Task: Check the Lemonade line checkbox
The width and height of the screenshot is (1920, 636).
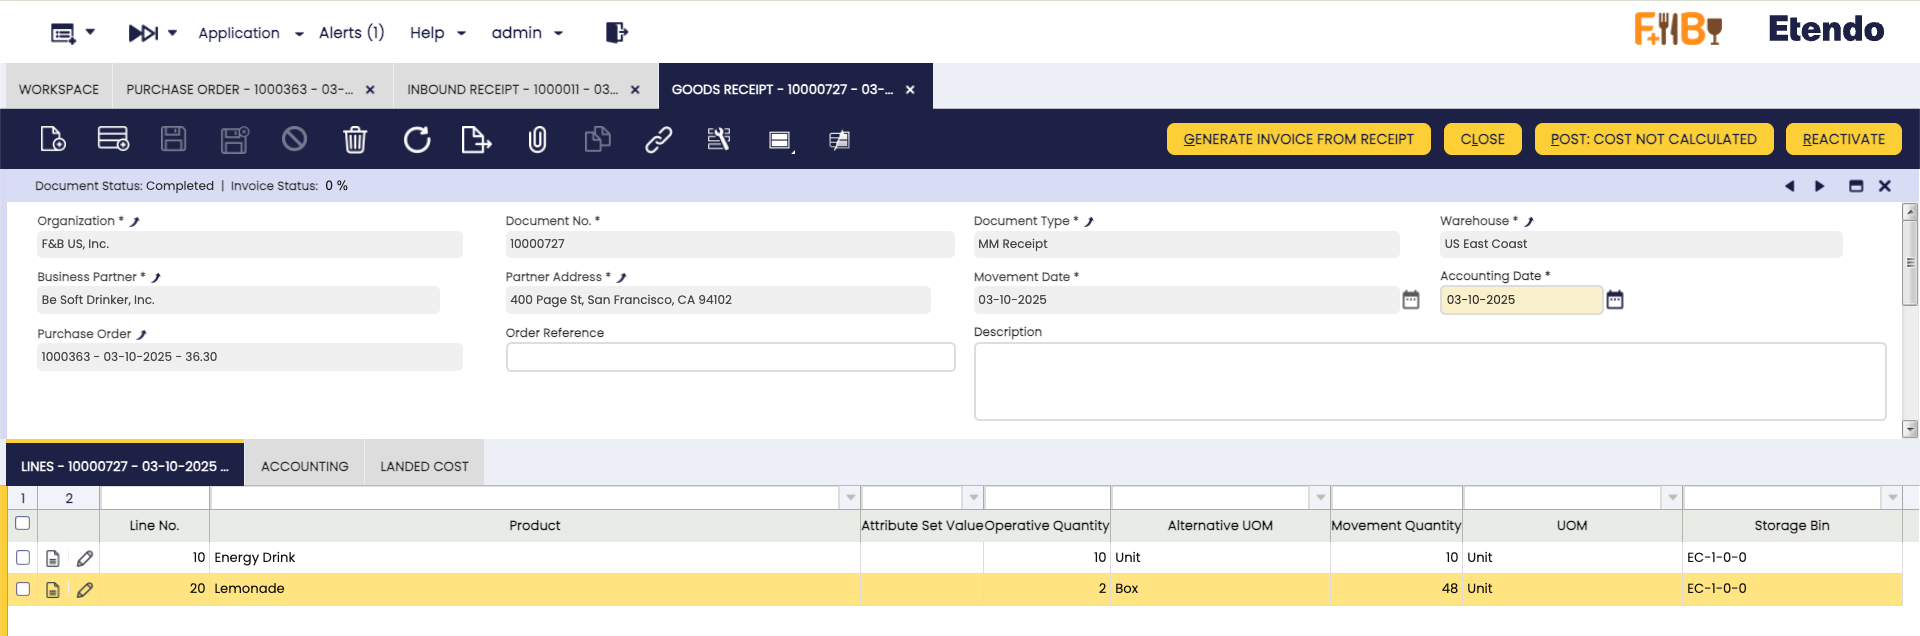Action: pyautogui.click(x=23, y=590)
